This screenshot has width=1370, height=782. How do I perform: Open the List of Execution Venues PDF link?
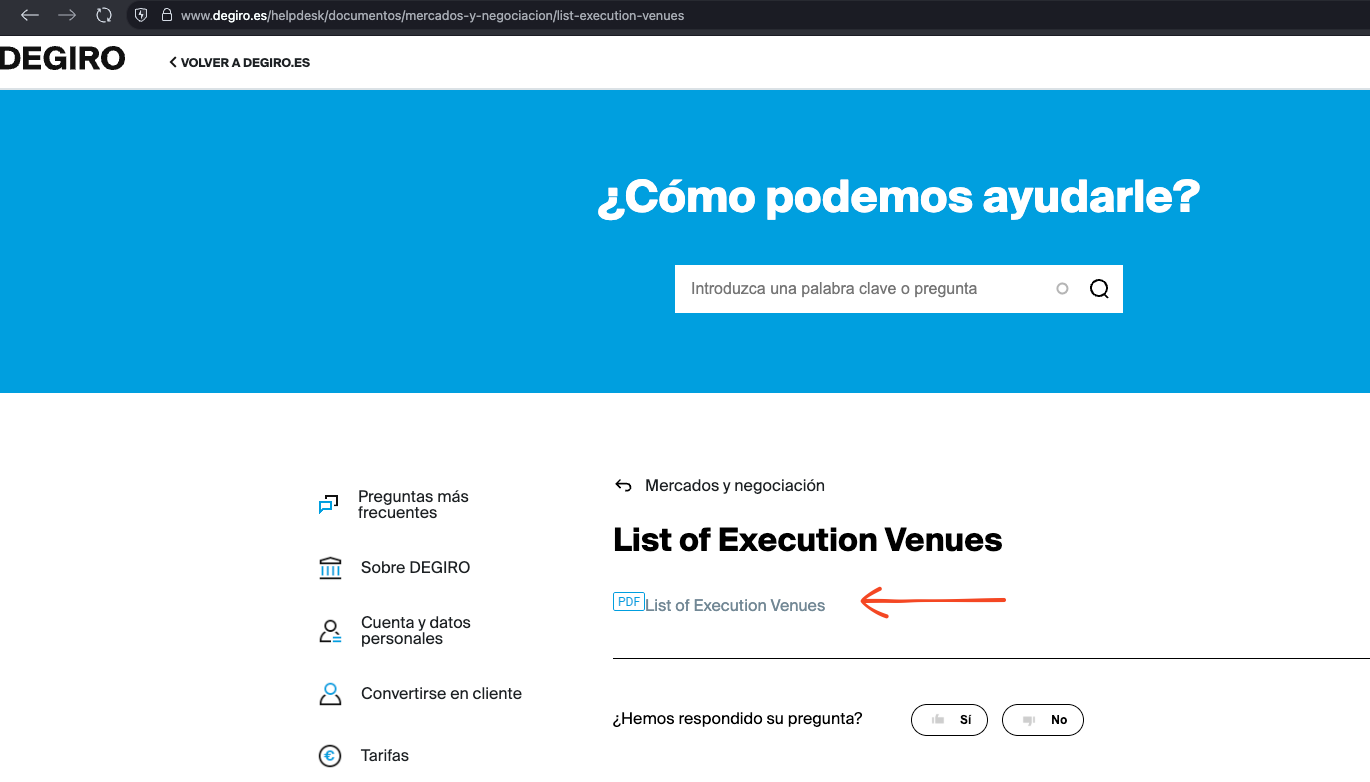click(735, 605)
